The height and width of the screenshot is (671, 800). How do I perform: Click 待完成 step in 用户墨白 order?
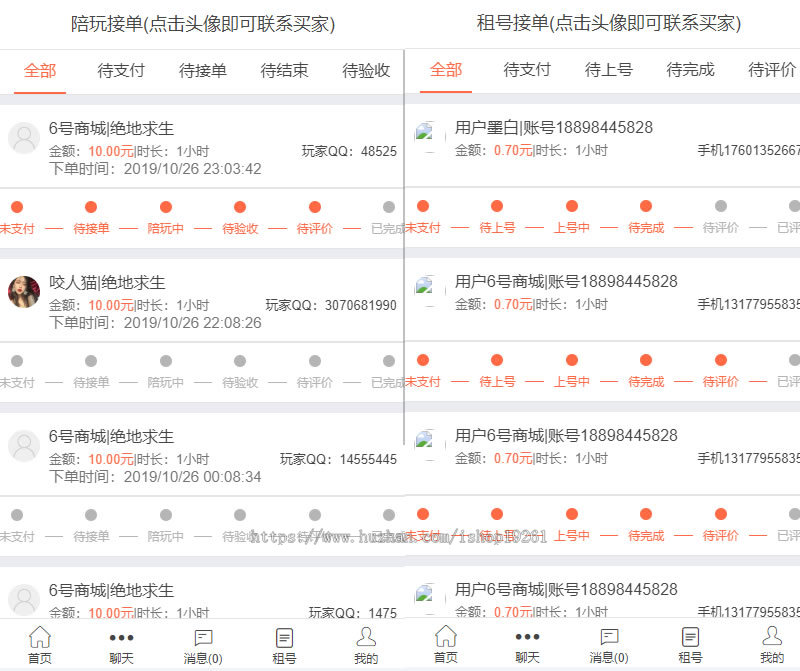click(646, 217)
